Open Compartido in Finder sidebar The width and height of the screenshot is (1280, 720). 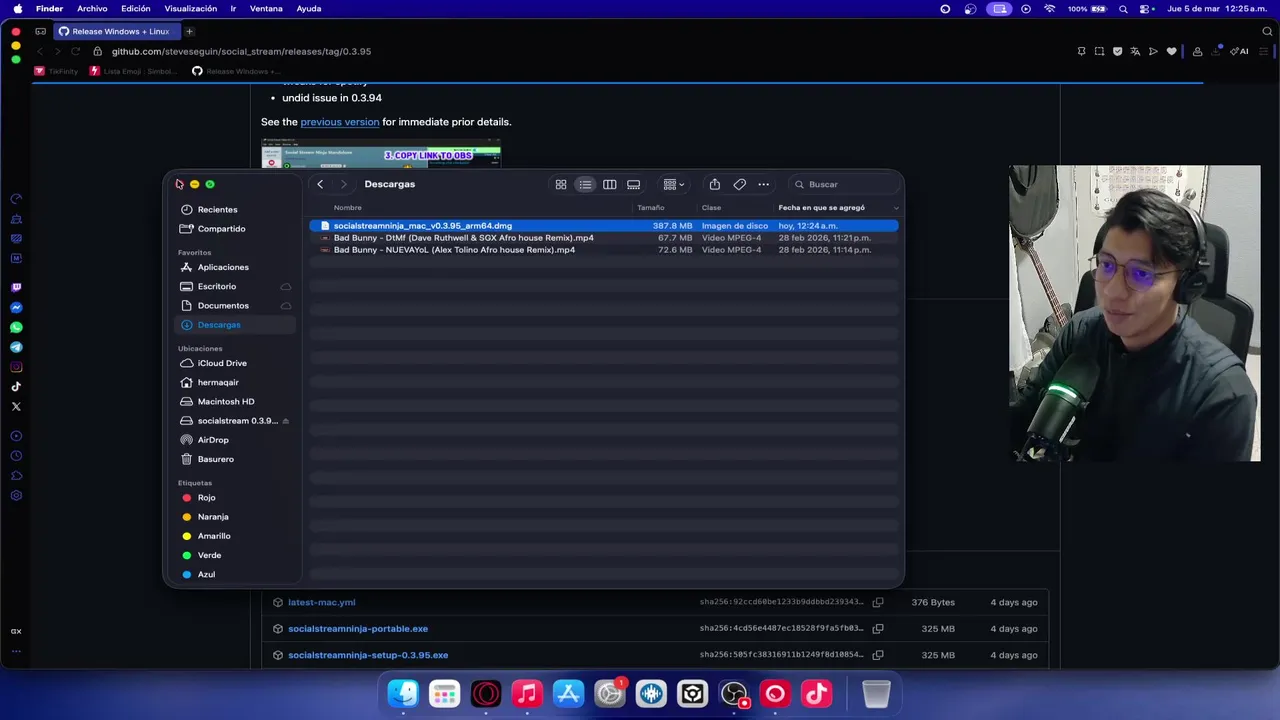pos(236,229)
